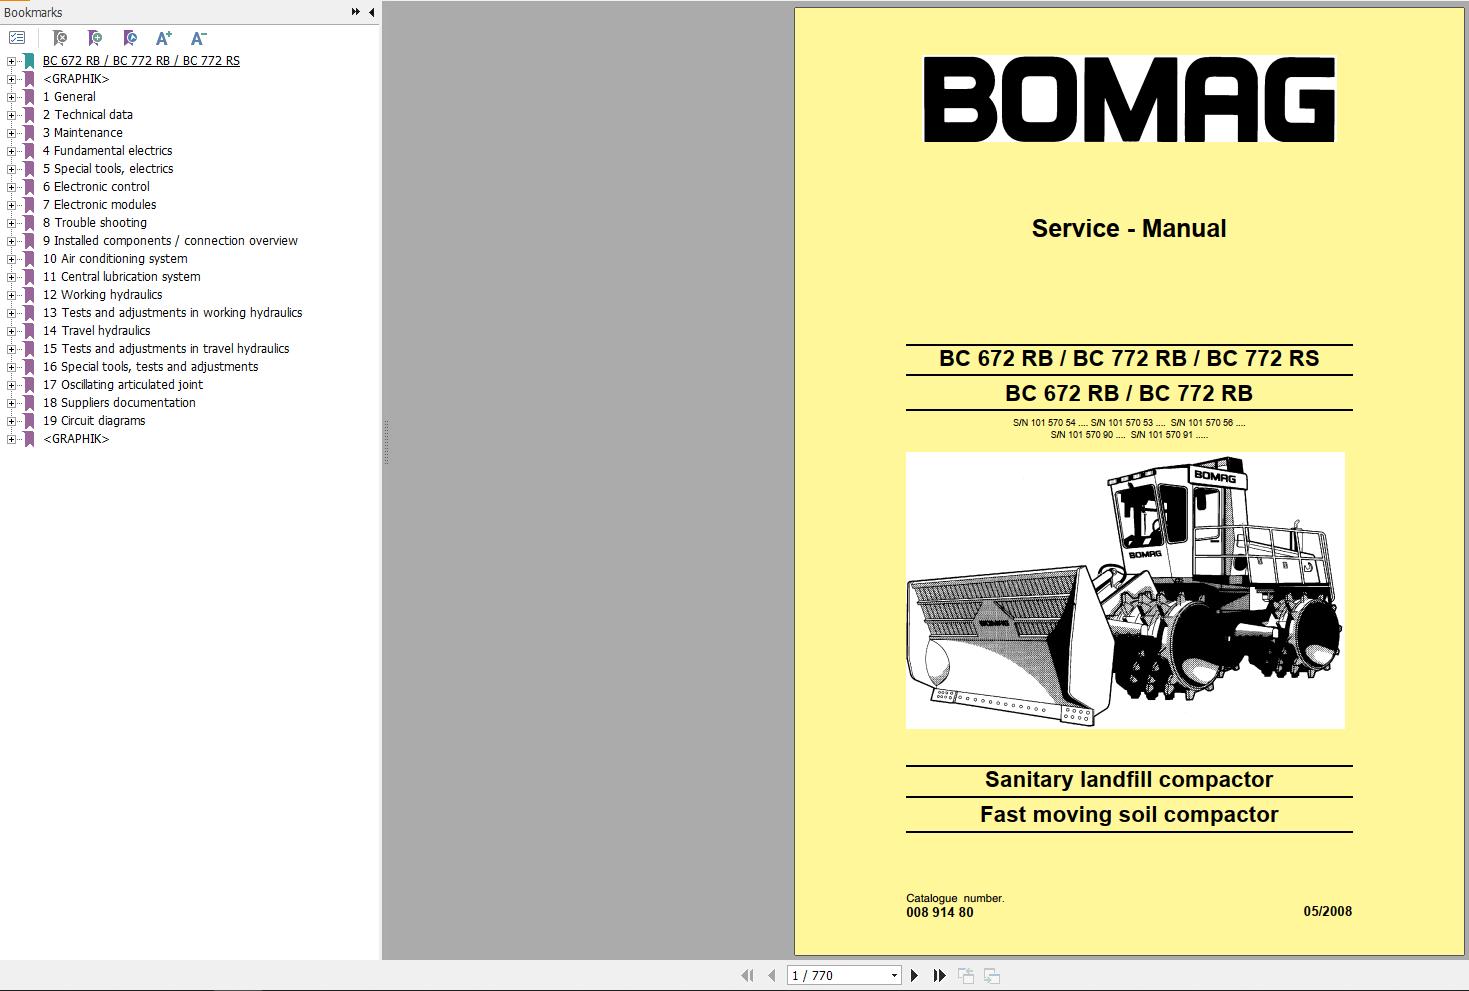Viewport: 1469px width, 991px height.
Task: Expand the 8 Trouble shooting bookmark
Action: (11, 223)
